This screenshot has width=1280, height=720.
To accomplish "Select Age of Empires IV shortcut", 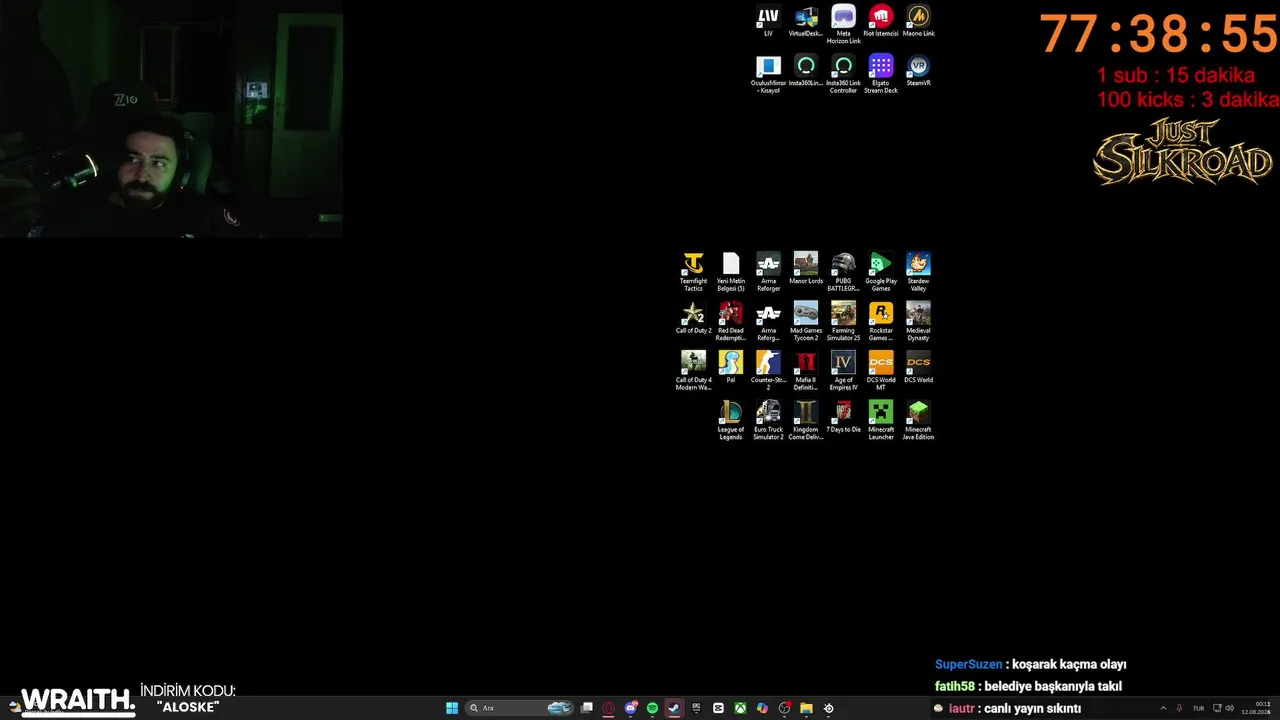I will click(843, 370).
